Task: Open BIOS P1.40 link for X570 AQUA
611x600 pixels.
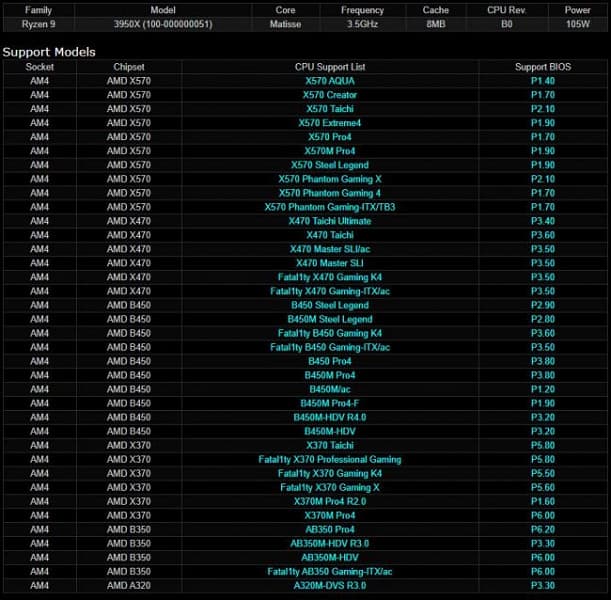Action: pos(543,81)
